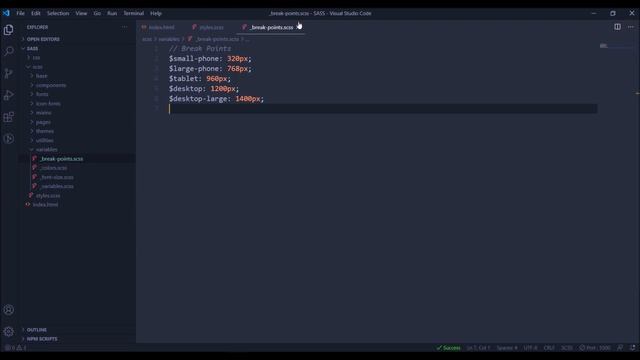
Task: Open the Terminal menu
Action: (x=133, y=13)
